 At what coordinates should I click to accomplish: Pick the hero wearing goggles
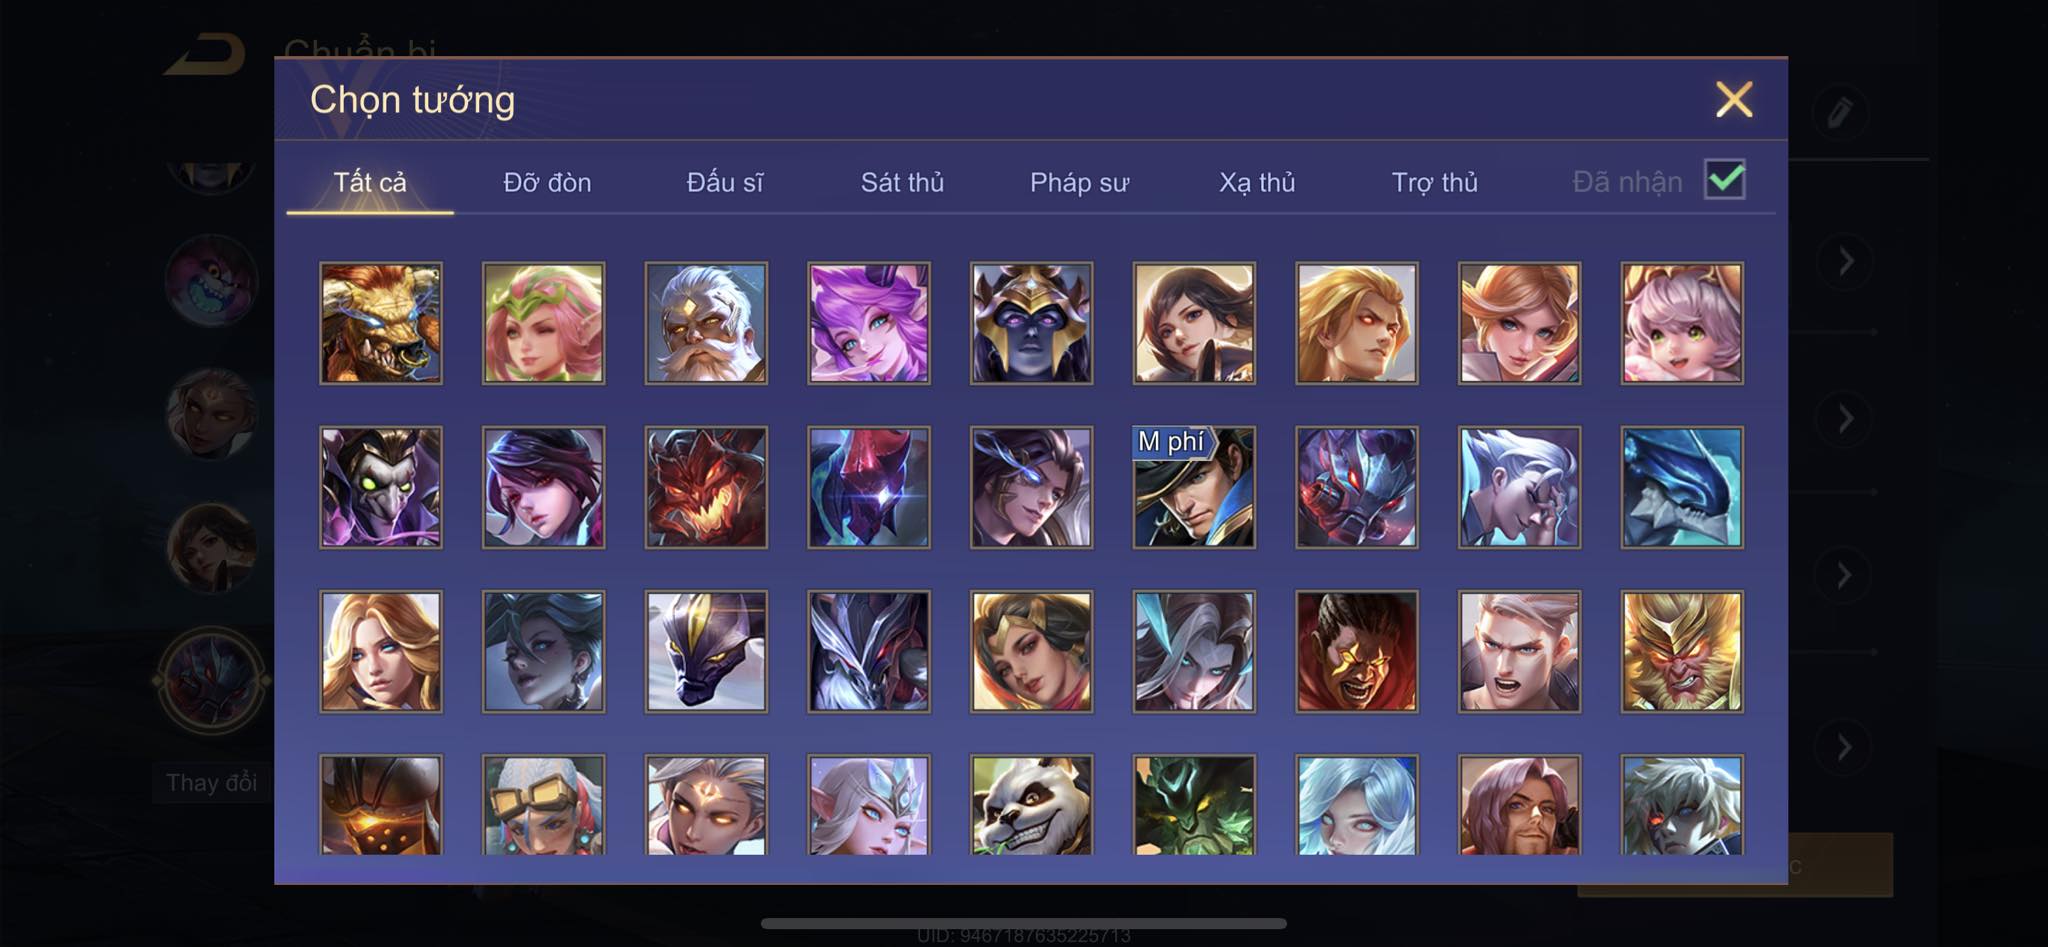click(x=543, y=805)
